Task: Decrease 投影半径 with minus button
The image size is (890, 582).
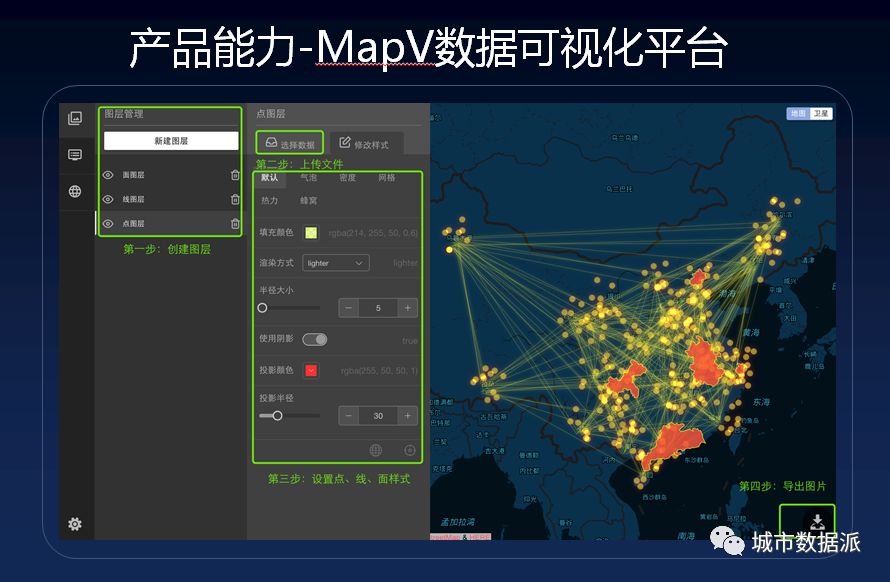Action: pos(349,416)
